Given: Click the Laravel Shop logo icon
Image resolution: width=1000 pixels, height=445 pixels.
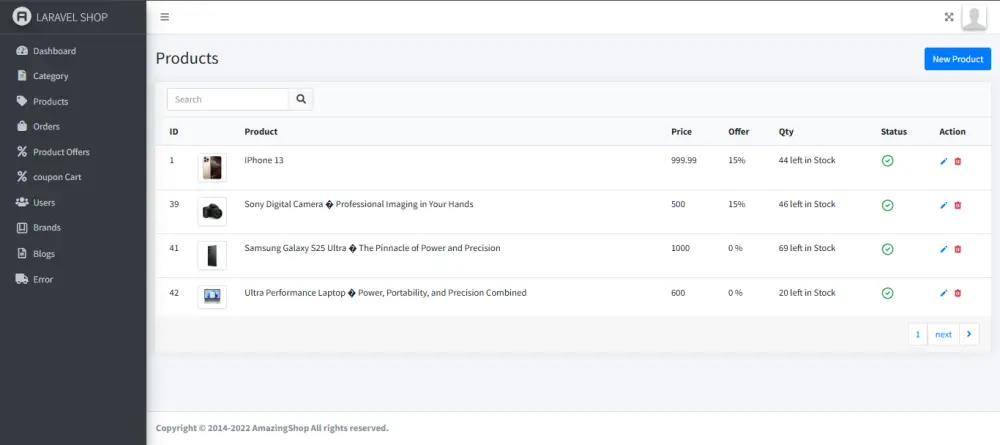Looking at the screenshot, I should click(x=22, y=17).
